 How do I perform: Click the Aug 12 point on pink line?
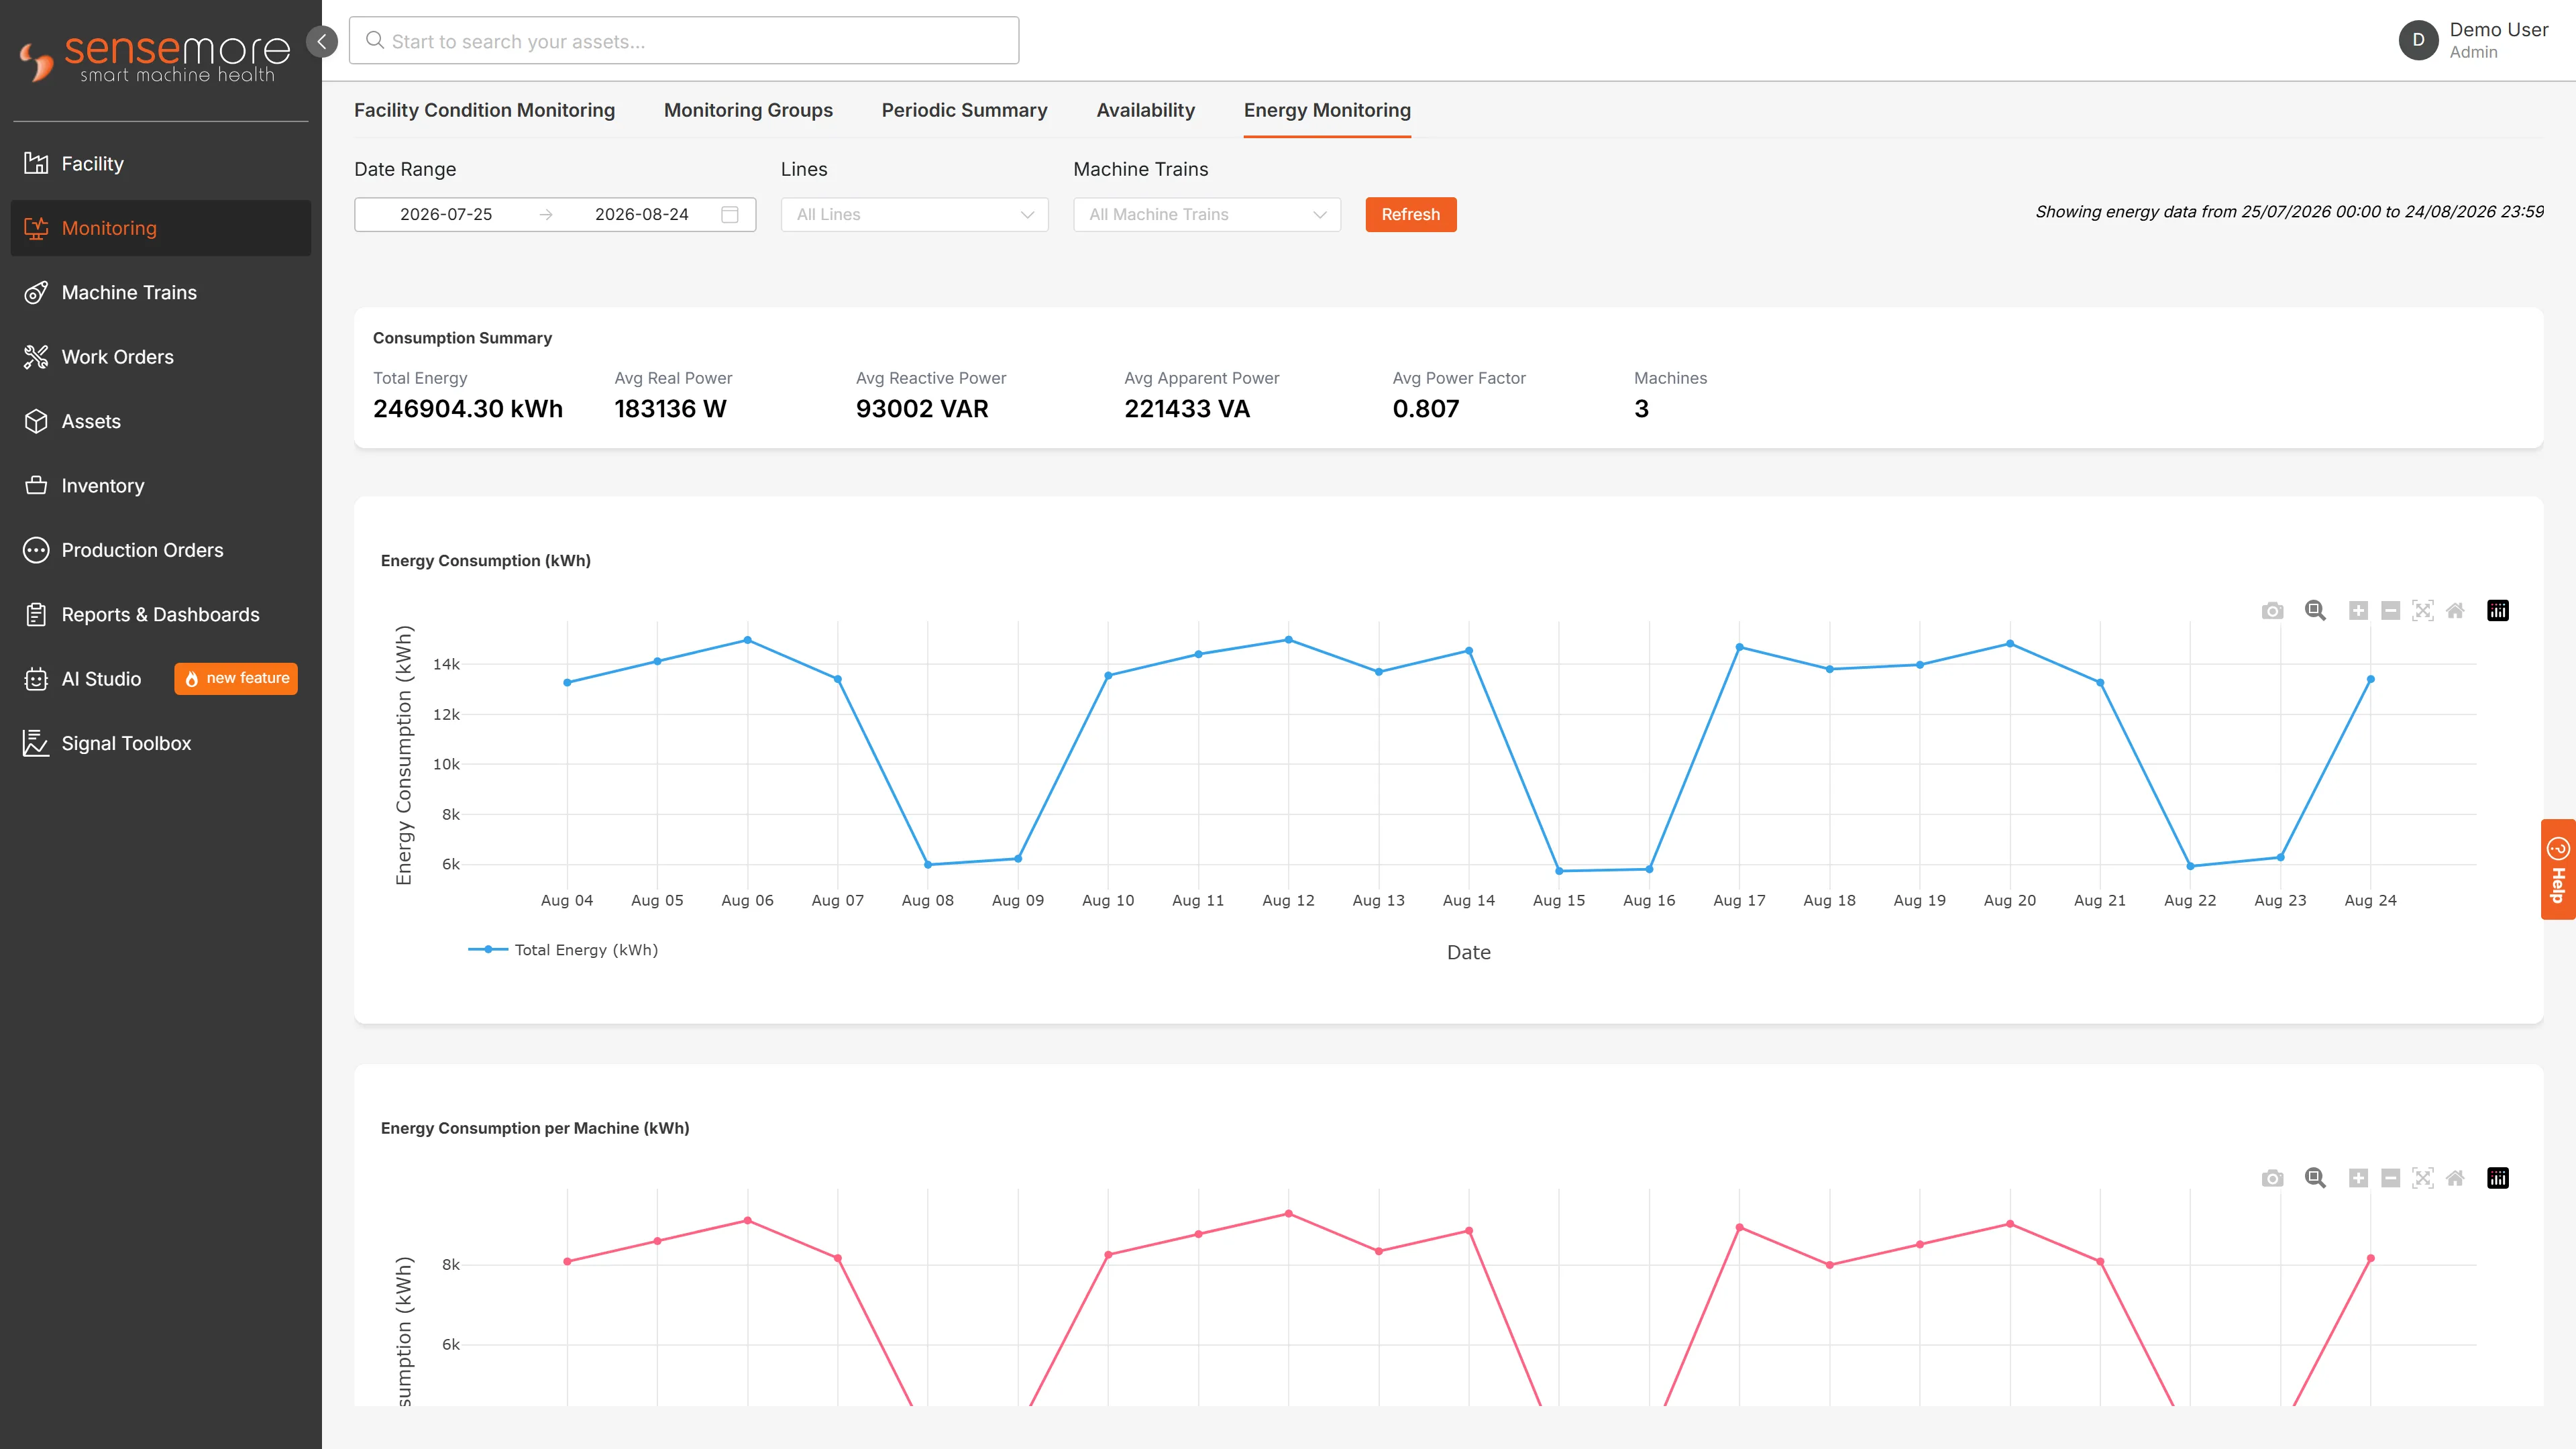[x=1288, y=1214]
